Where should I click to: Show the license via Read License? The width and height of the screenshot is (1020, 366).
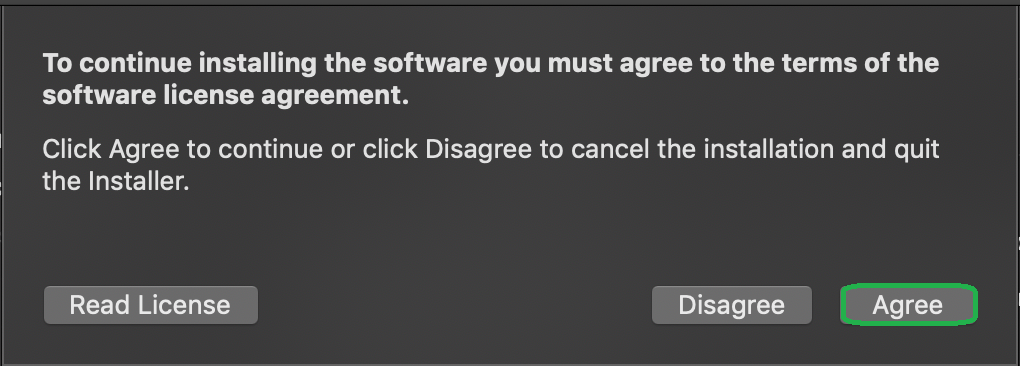pyautogui.click(x=151, y=305)
